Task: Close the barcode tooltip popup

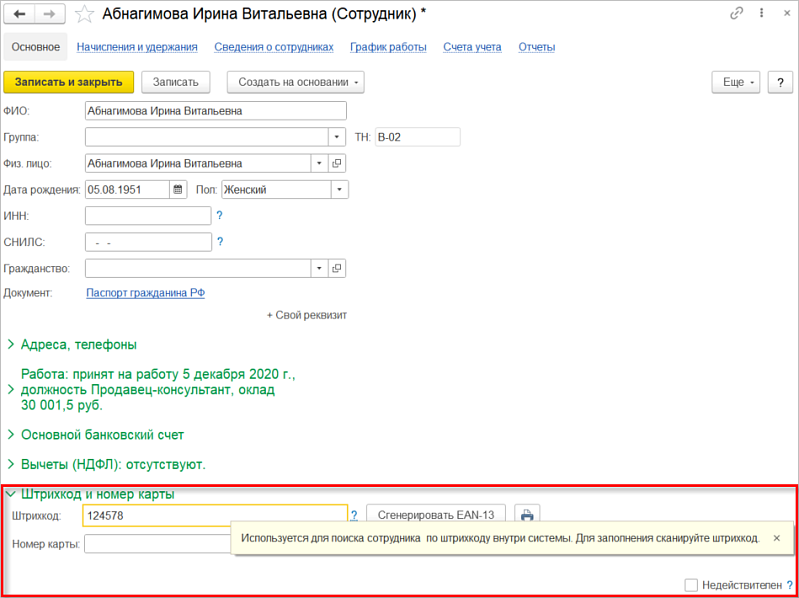Action: point(776,538)
